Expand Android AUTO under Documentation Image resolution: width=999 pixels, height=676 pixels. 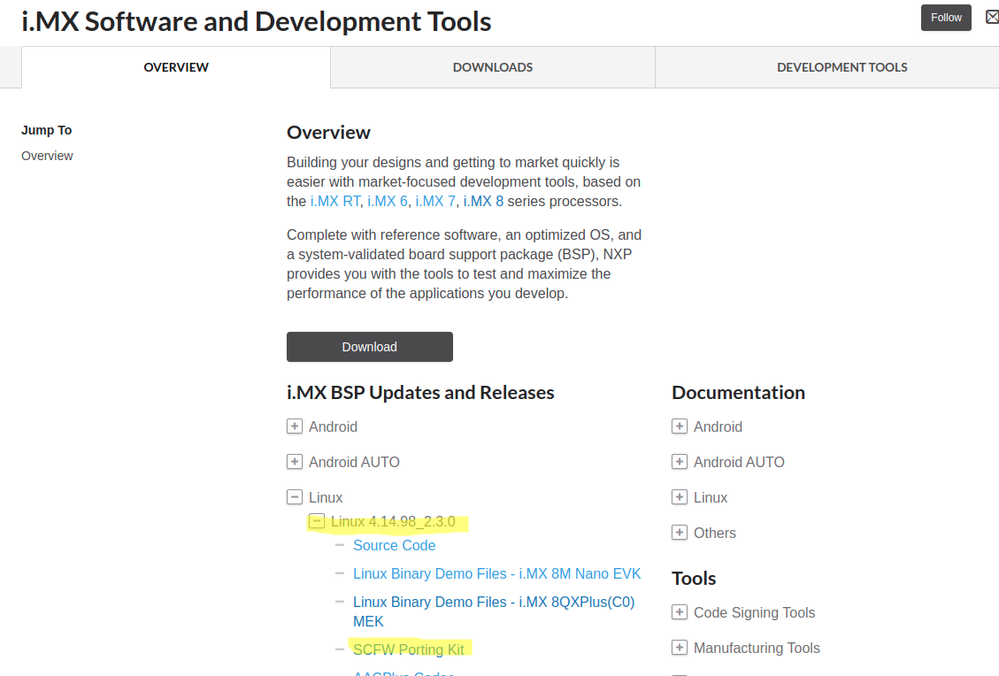coord(679,462)
